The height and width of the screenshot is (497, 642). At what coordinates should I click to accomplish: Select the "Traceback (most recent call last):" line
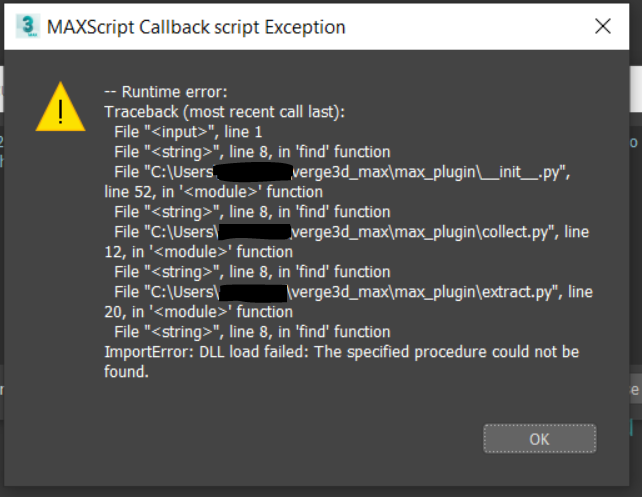[x=225, y=112]
